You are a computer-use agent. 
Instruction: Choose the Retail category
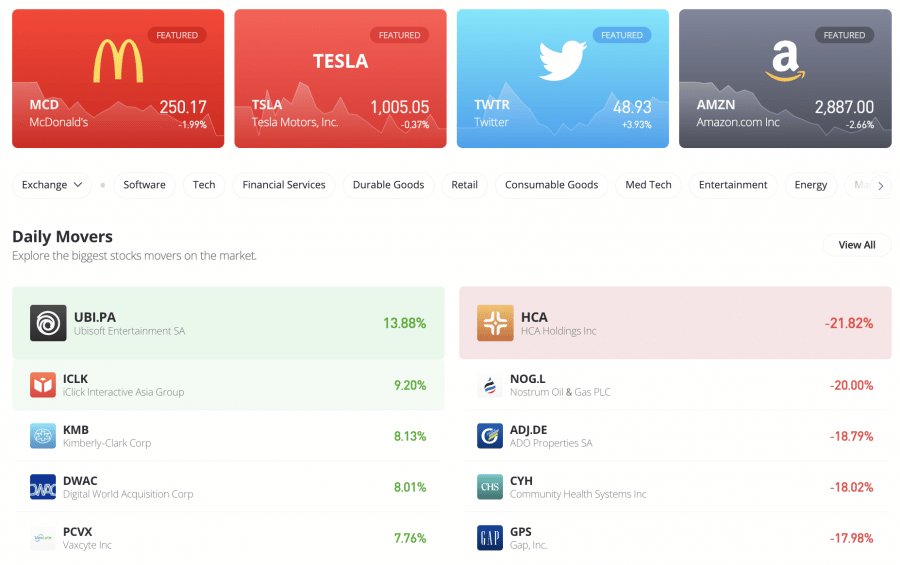tap(464, 185)
